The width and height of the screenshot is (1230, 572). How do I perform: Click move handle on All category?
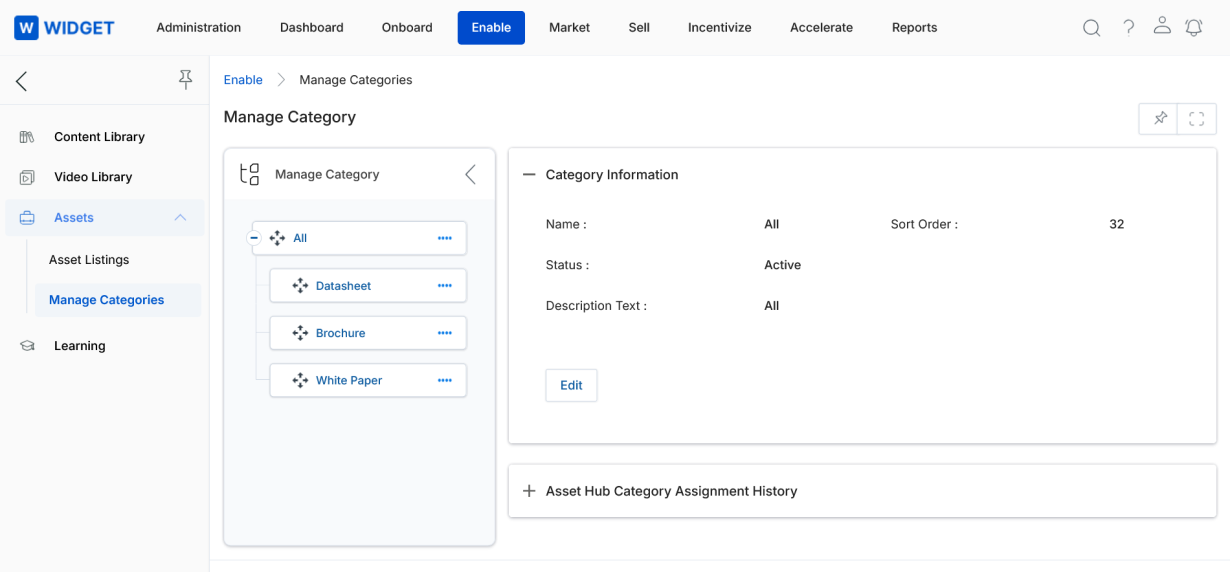(x=278, y=238)
